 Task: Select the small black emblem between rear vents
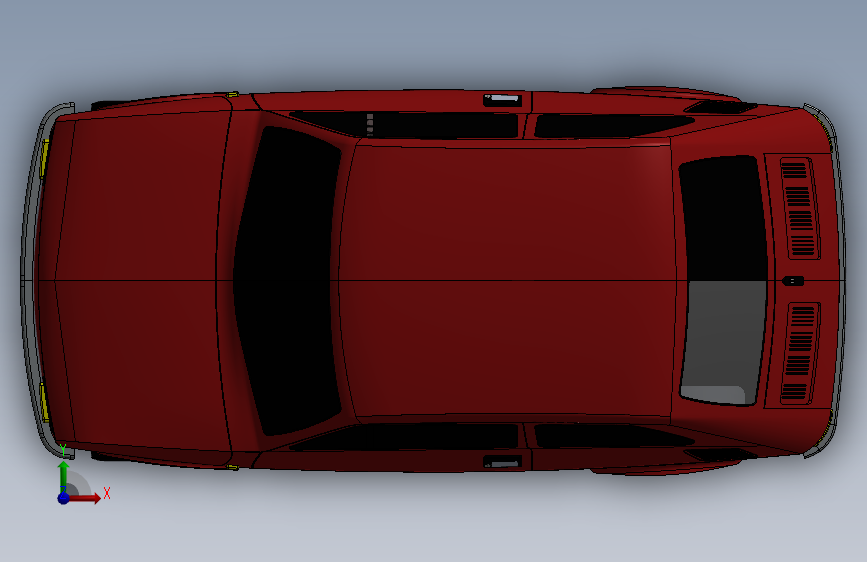pos(793,281)
